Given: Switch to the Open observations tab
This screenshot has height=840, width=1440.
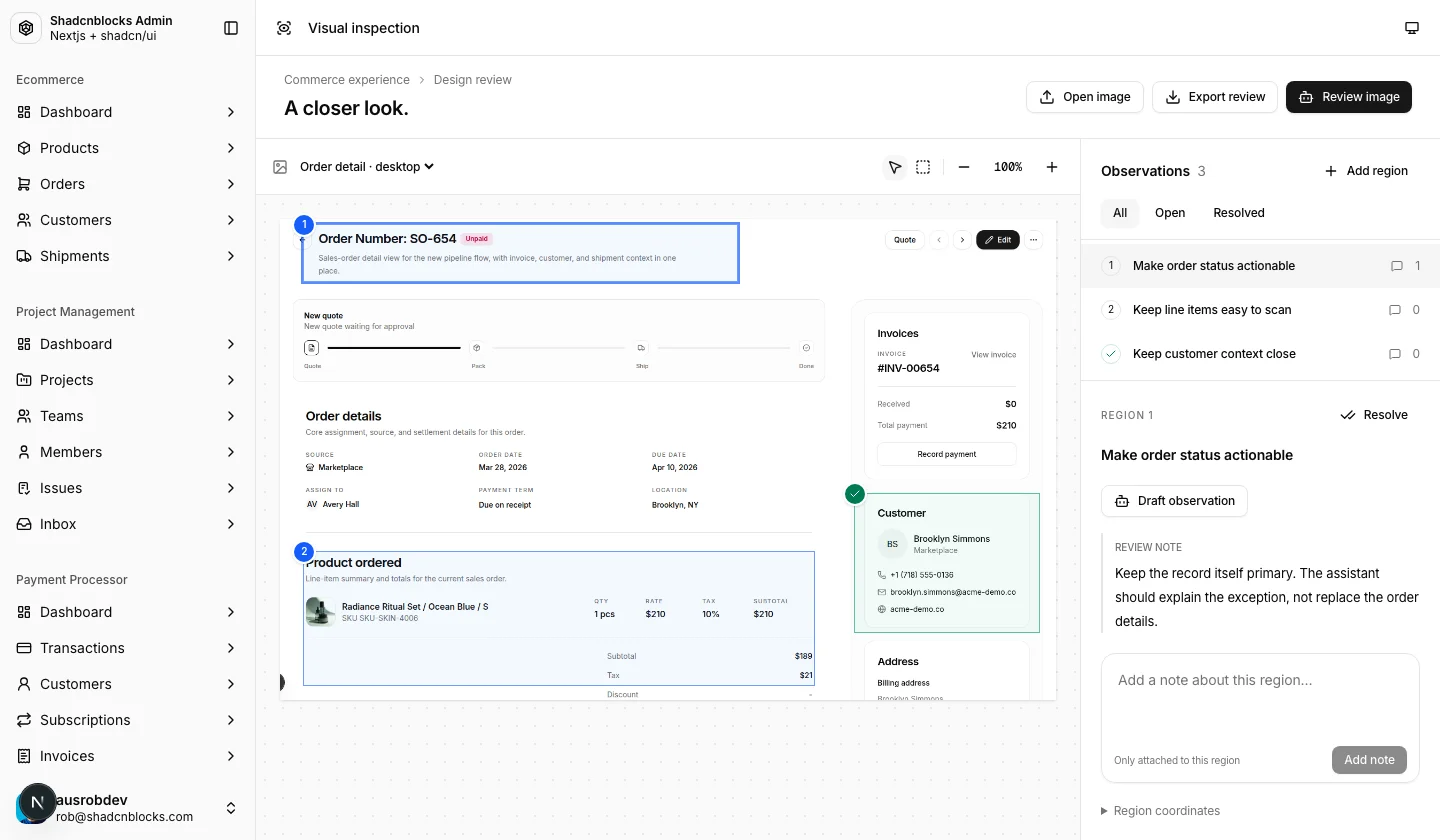Looking at the screenshot, I should [1170, 213].
